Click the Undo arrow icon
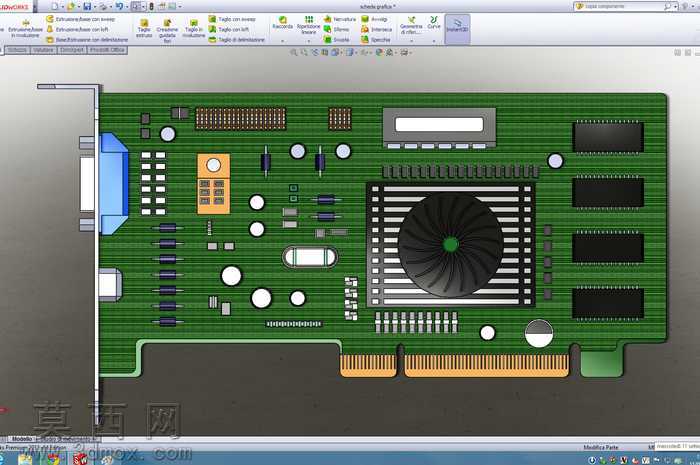This screenshot has height=465, width=700. (119, 6)
